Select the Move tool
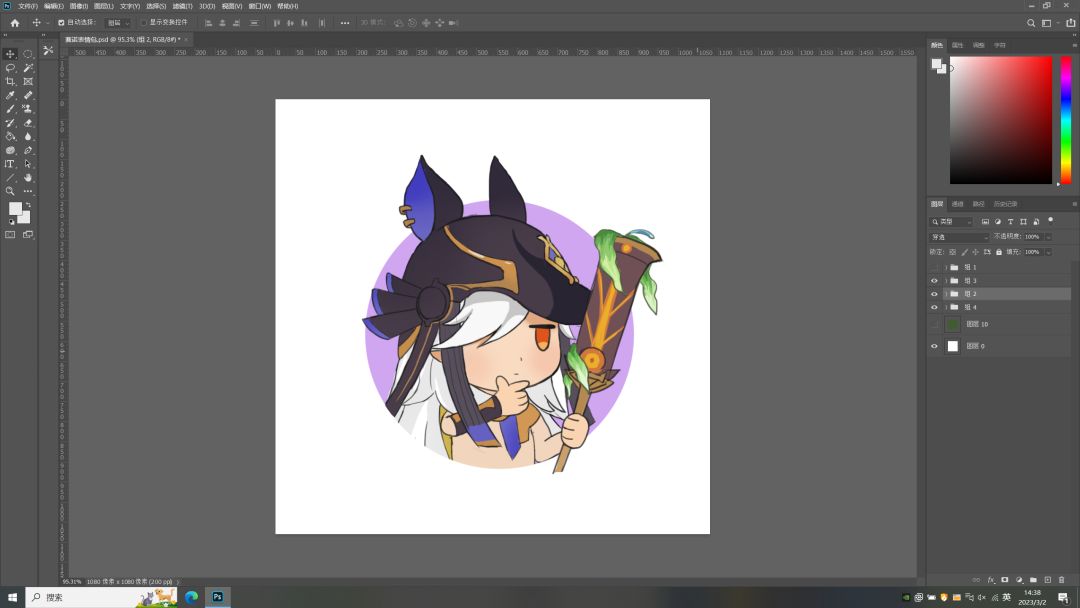This screenshot has width=1080, height=608. pos(10,54)
